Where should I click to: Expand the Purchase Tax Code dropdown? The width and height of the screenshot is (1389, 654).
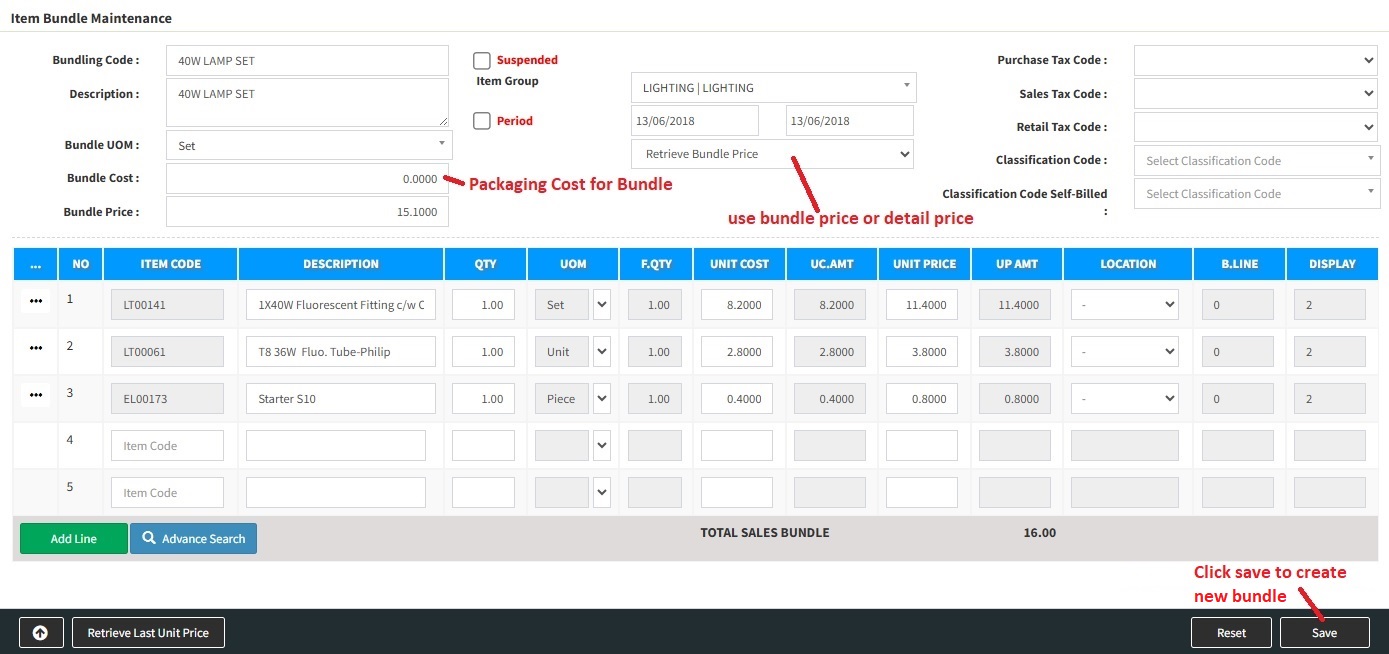coord(1256,61)
